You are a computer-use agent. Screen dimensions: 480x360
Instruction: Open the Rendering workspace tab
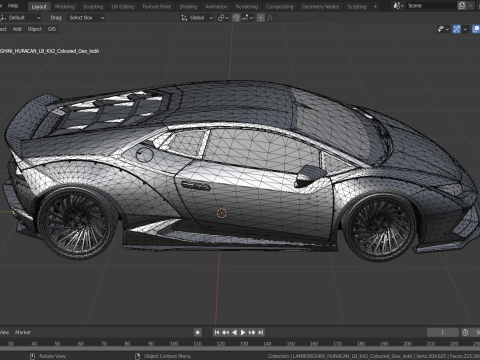[x=247, y=6]
